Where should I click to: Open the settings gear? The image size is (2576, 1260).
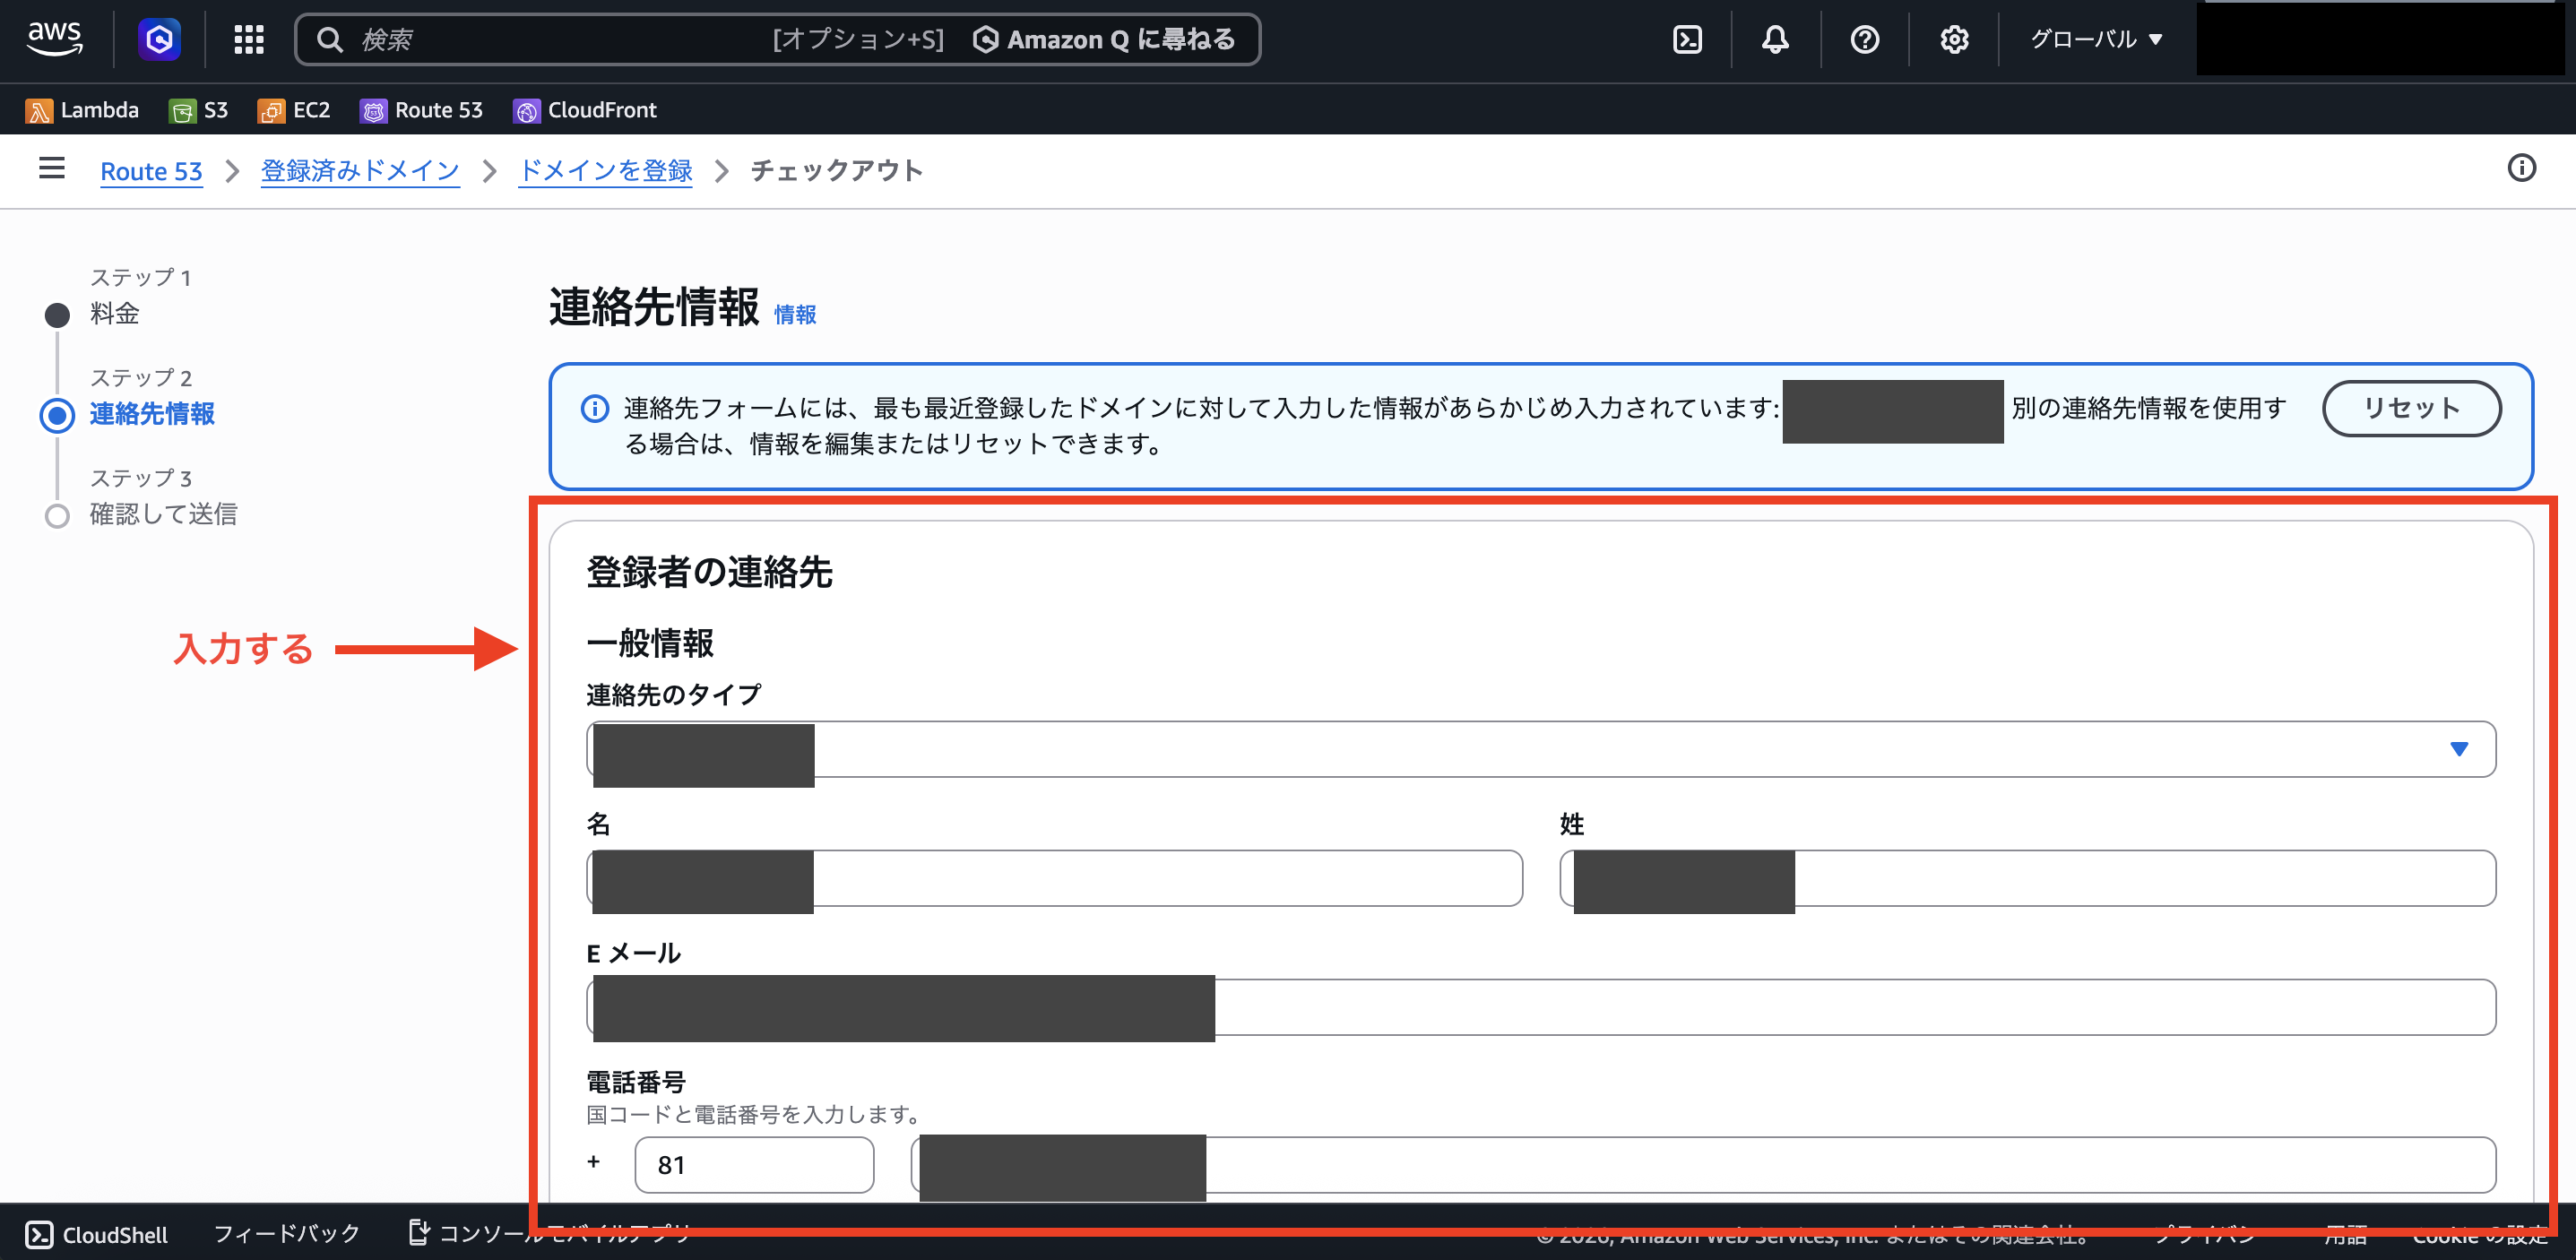pyautogui.click(x=1955, y=39)
